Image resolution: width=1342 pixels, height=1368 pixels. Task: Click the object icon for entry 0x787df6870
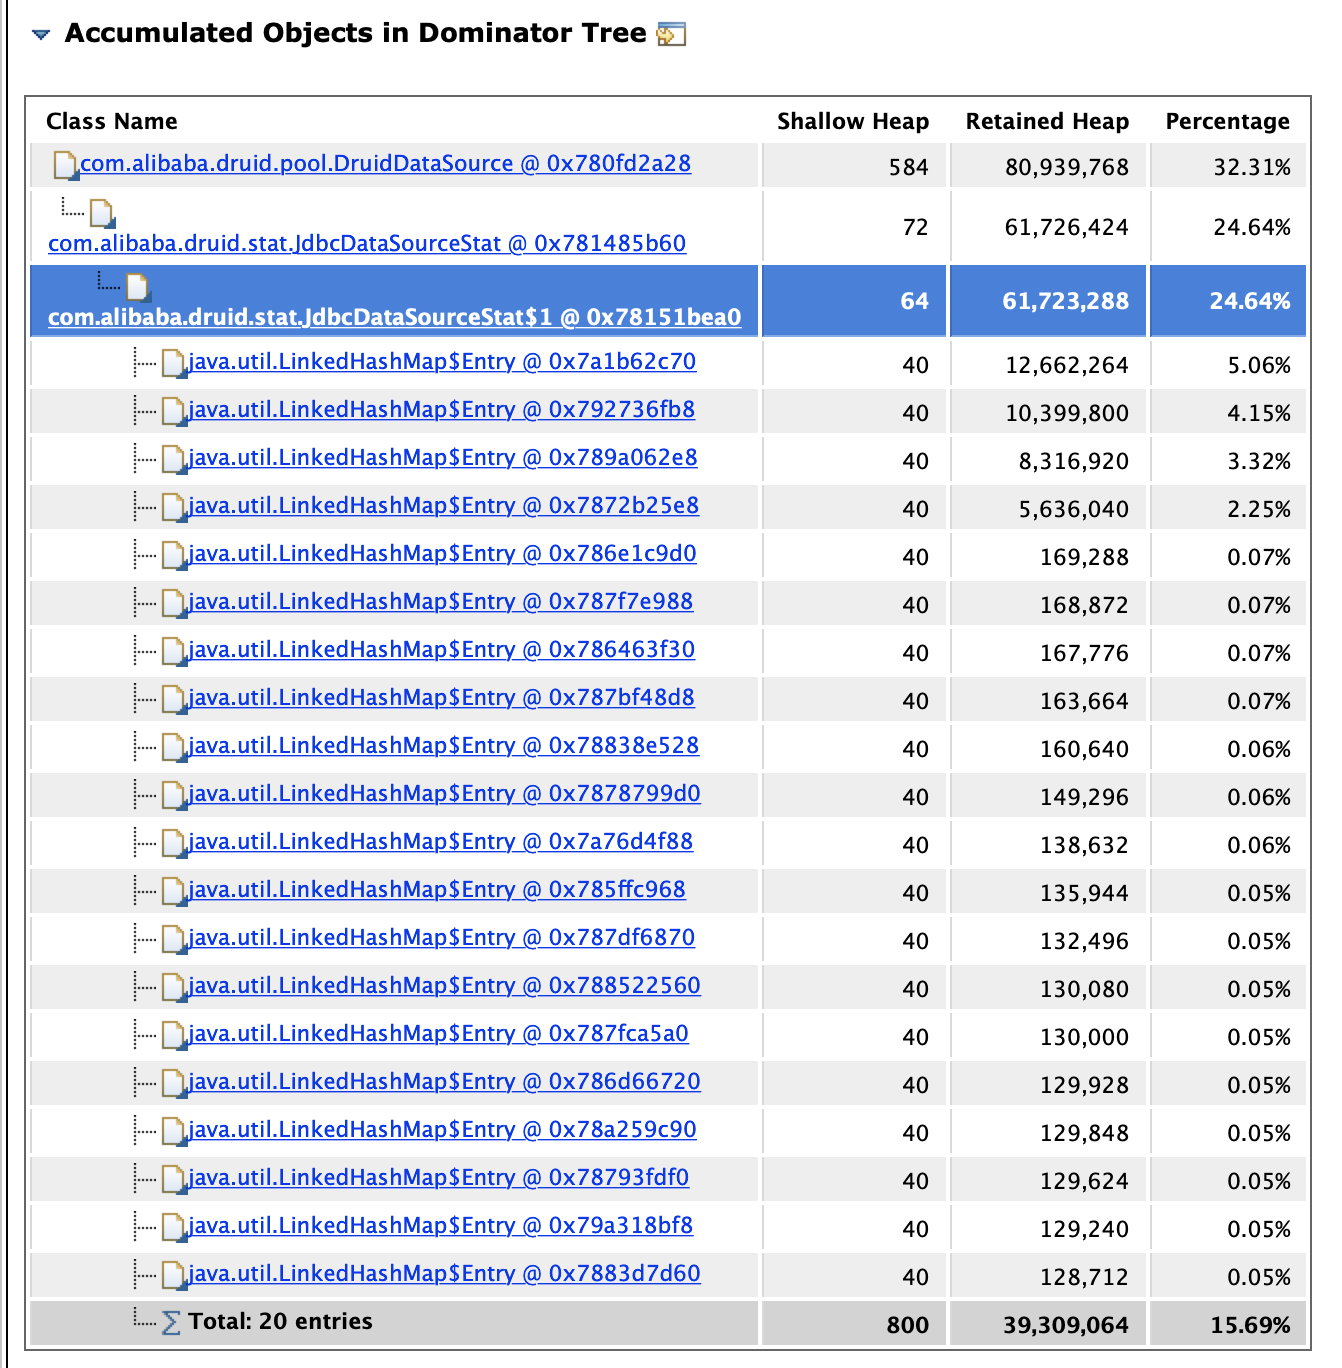[174, 939]
